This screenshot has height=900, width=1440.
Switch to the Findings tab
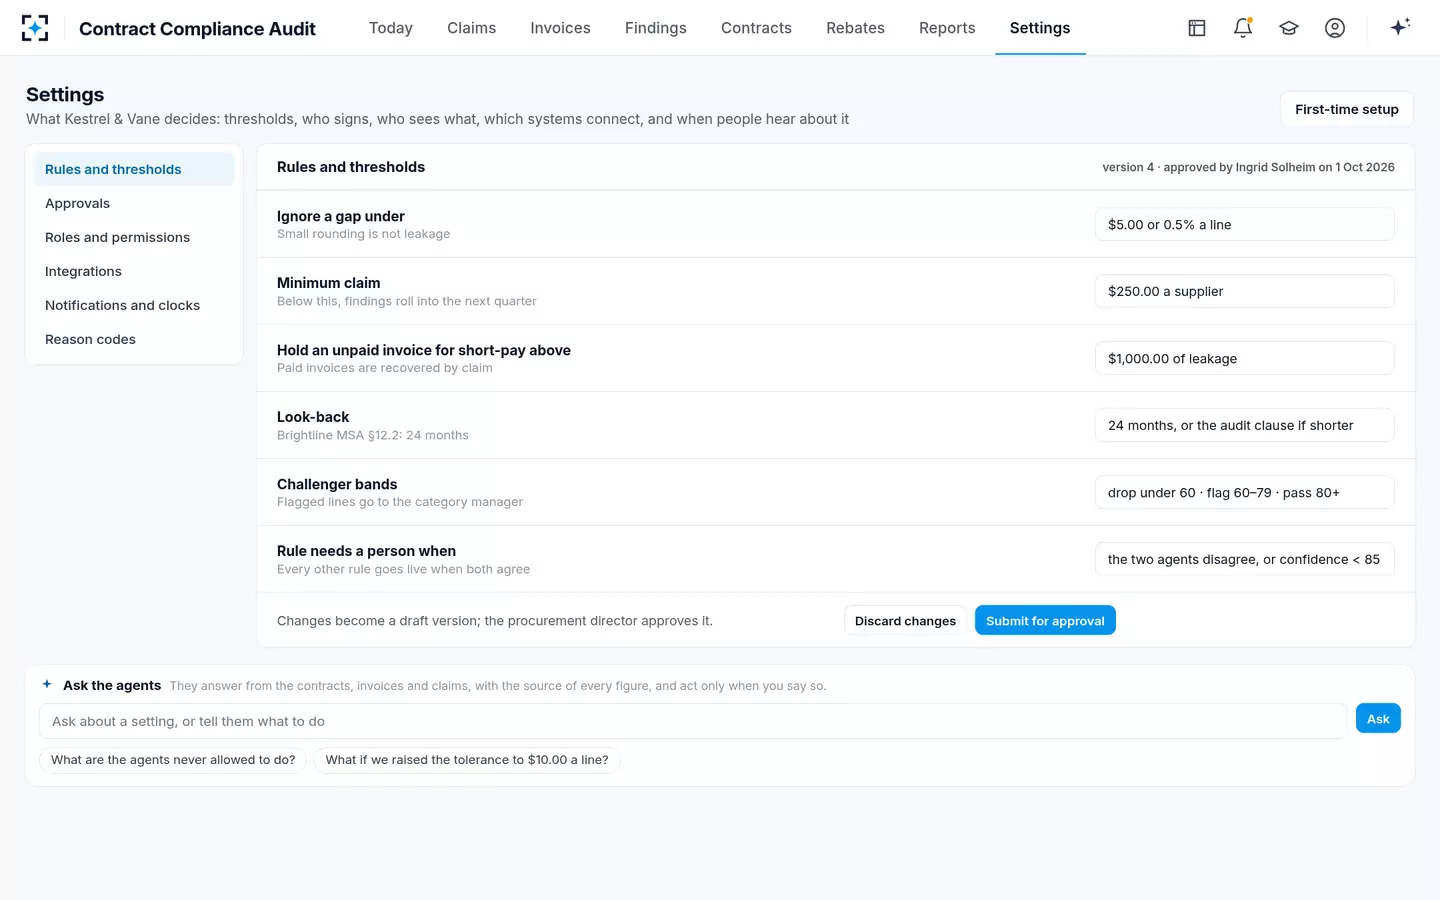pyautogui.click(x=656, y=28)
